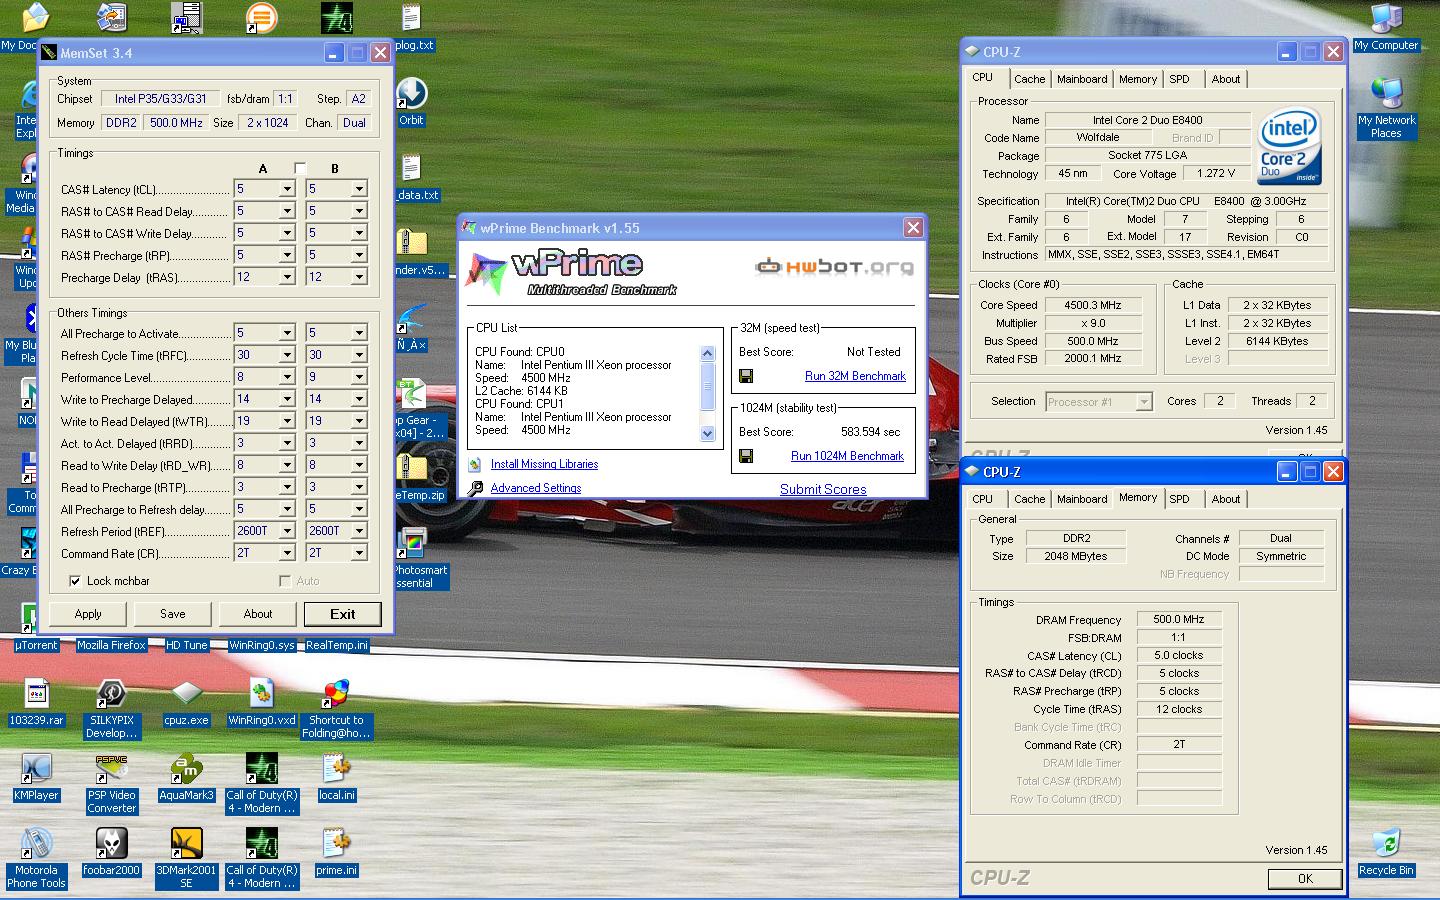
Task: Open prime.ini file icon
Action: (x=336, y=843)
